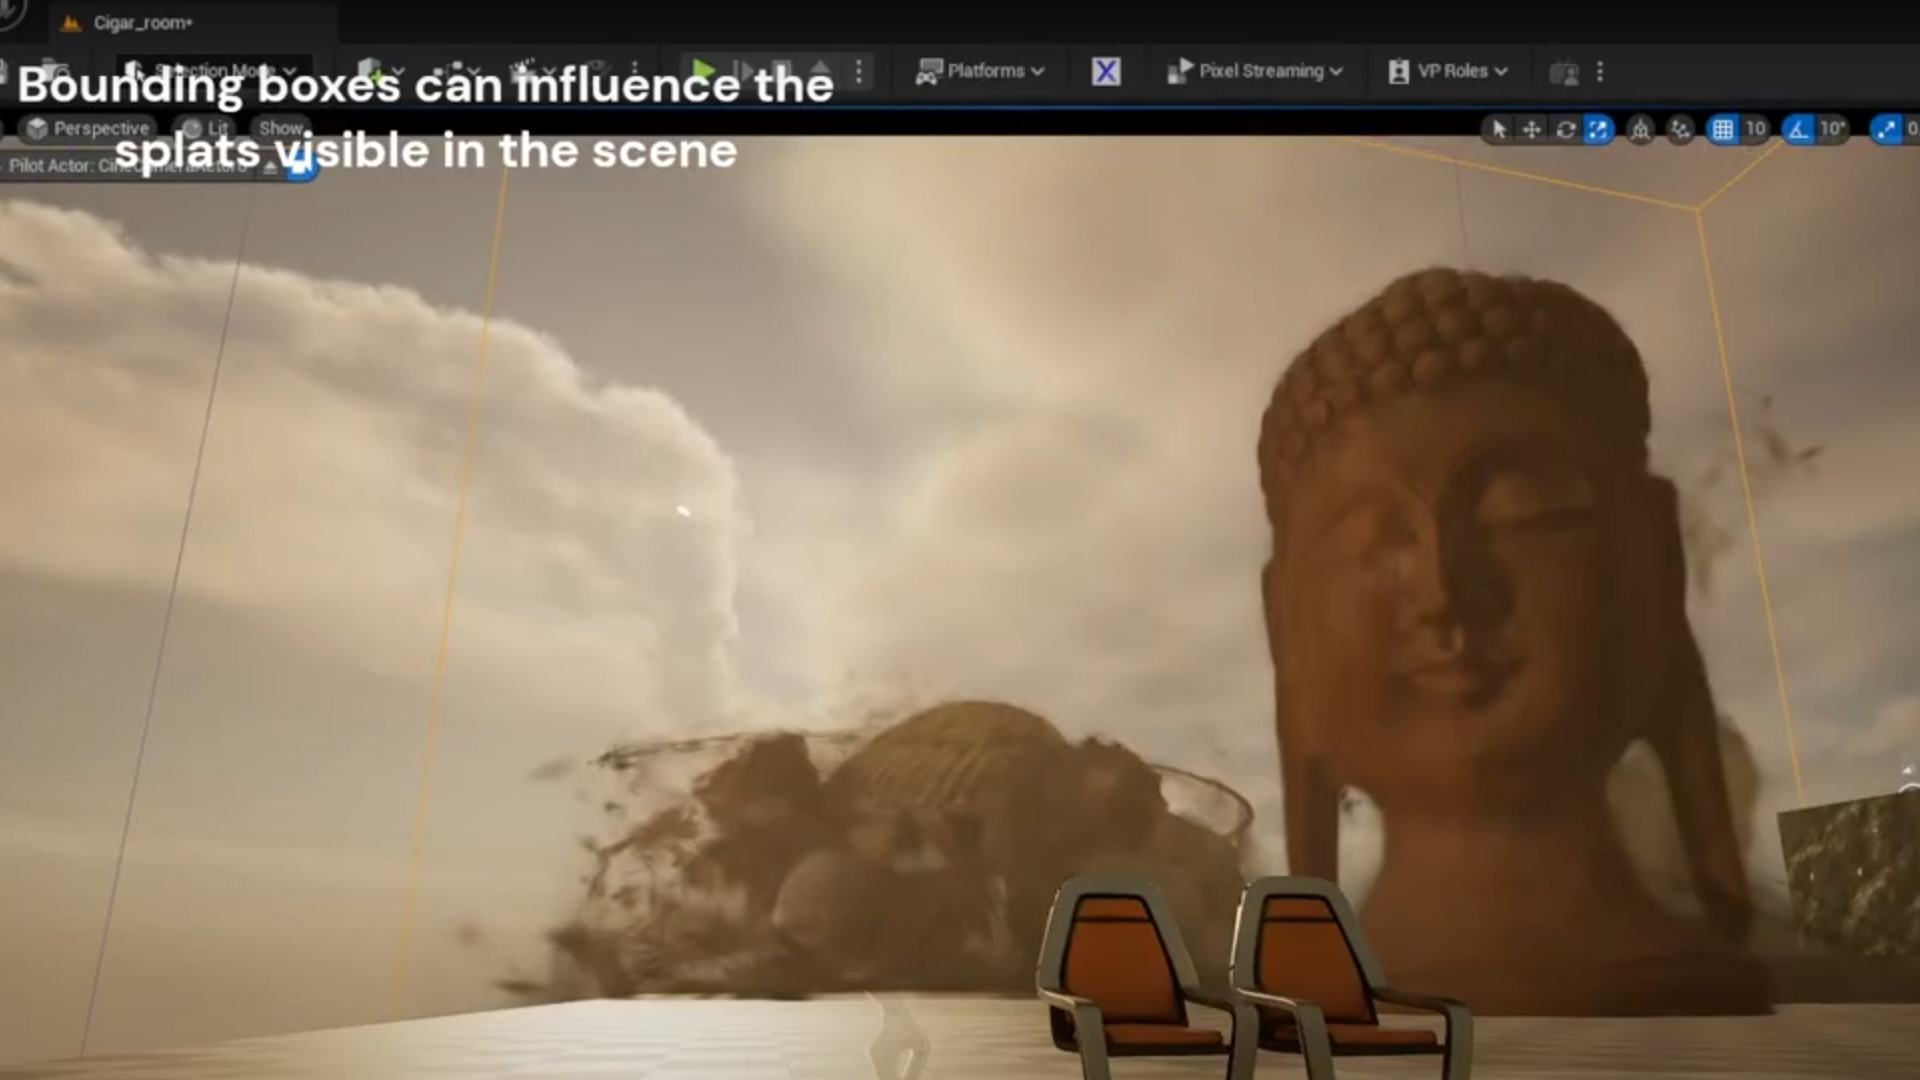This screenshot has width=1920, height=1080.
Task: Click the grid snap value 10
Action: pos(1755,129)
